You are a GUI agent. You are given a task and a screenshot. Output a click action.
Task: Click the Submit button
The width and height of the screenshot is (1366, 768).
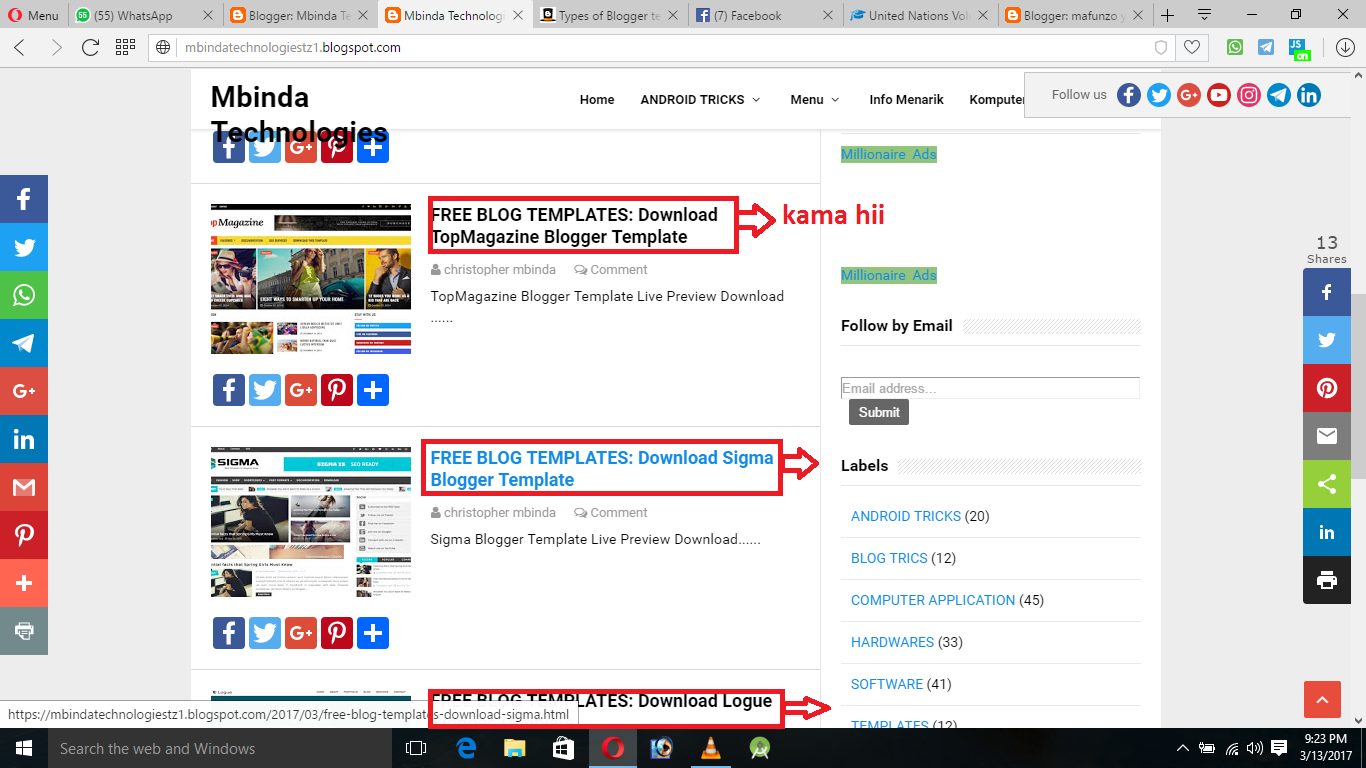click(x=879, y=412)
